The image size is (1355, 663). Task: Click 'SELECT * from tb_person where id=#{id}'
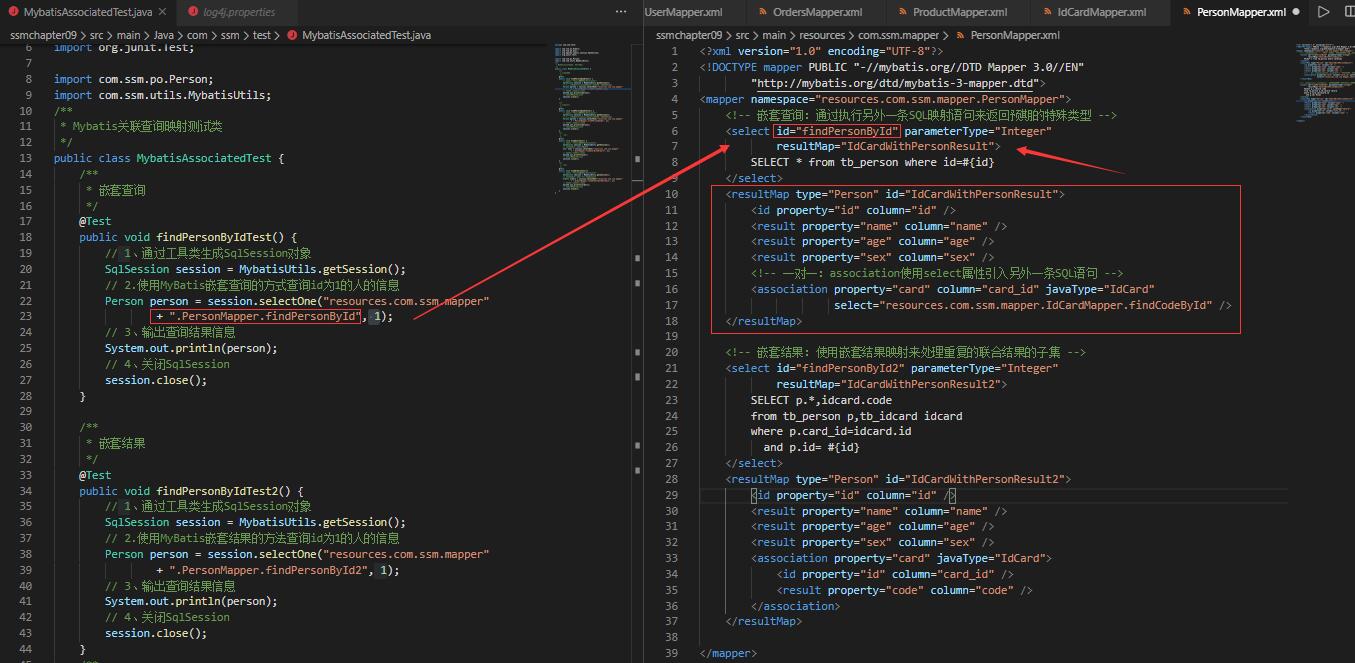pyautogui.click(x=874, y=162)
